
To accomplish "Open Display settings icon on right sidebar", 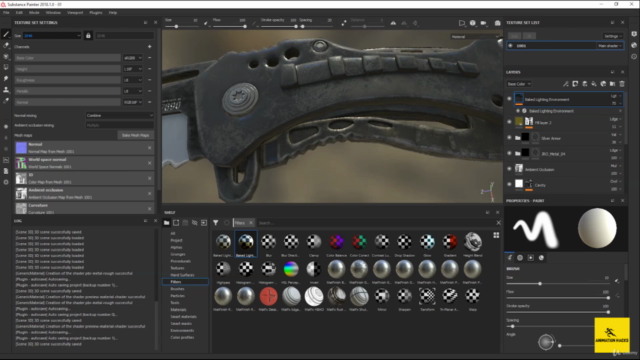I will pyautogui.click(x=634, y=34).
